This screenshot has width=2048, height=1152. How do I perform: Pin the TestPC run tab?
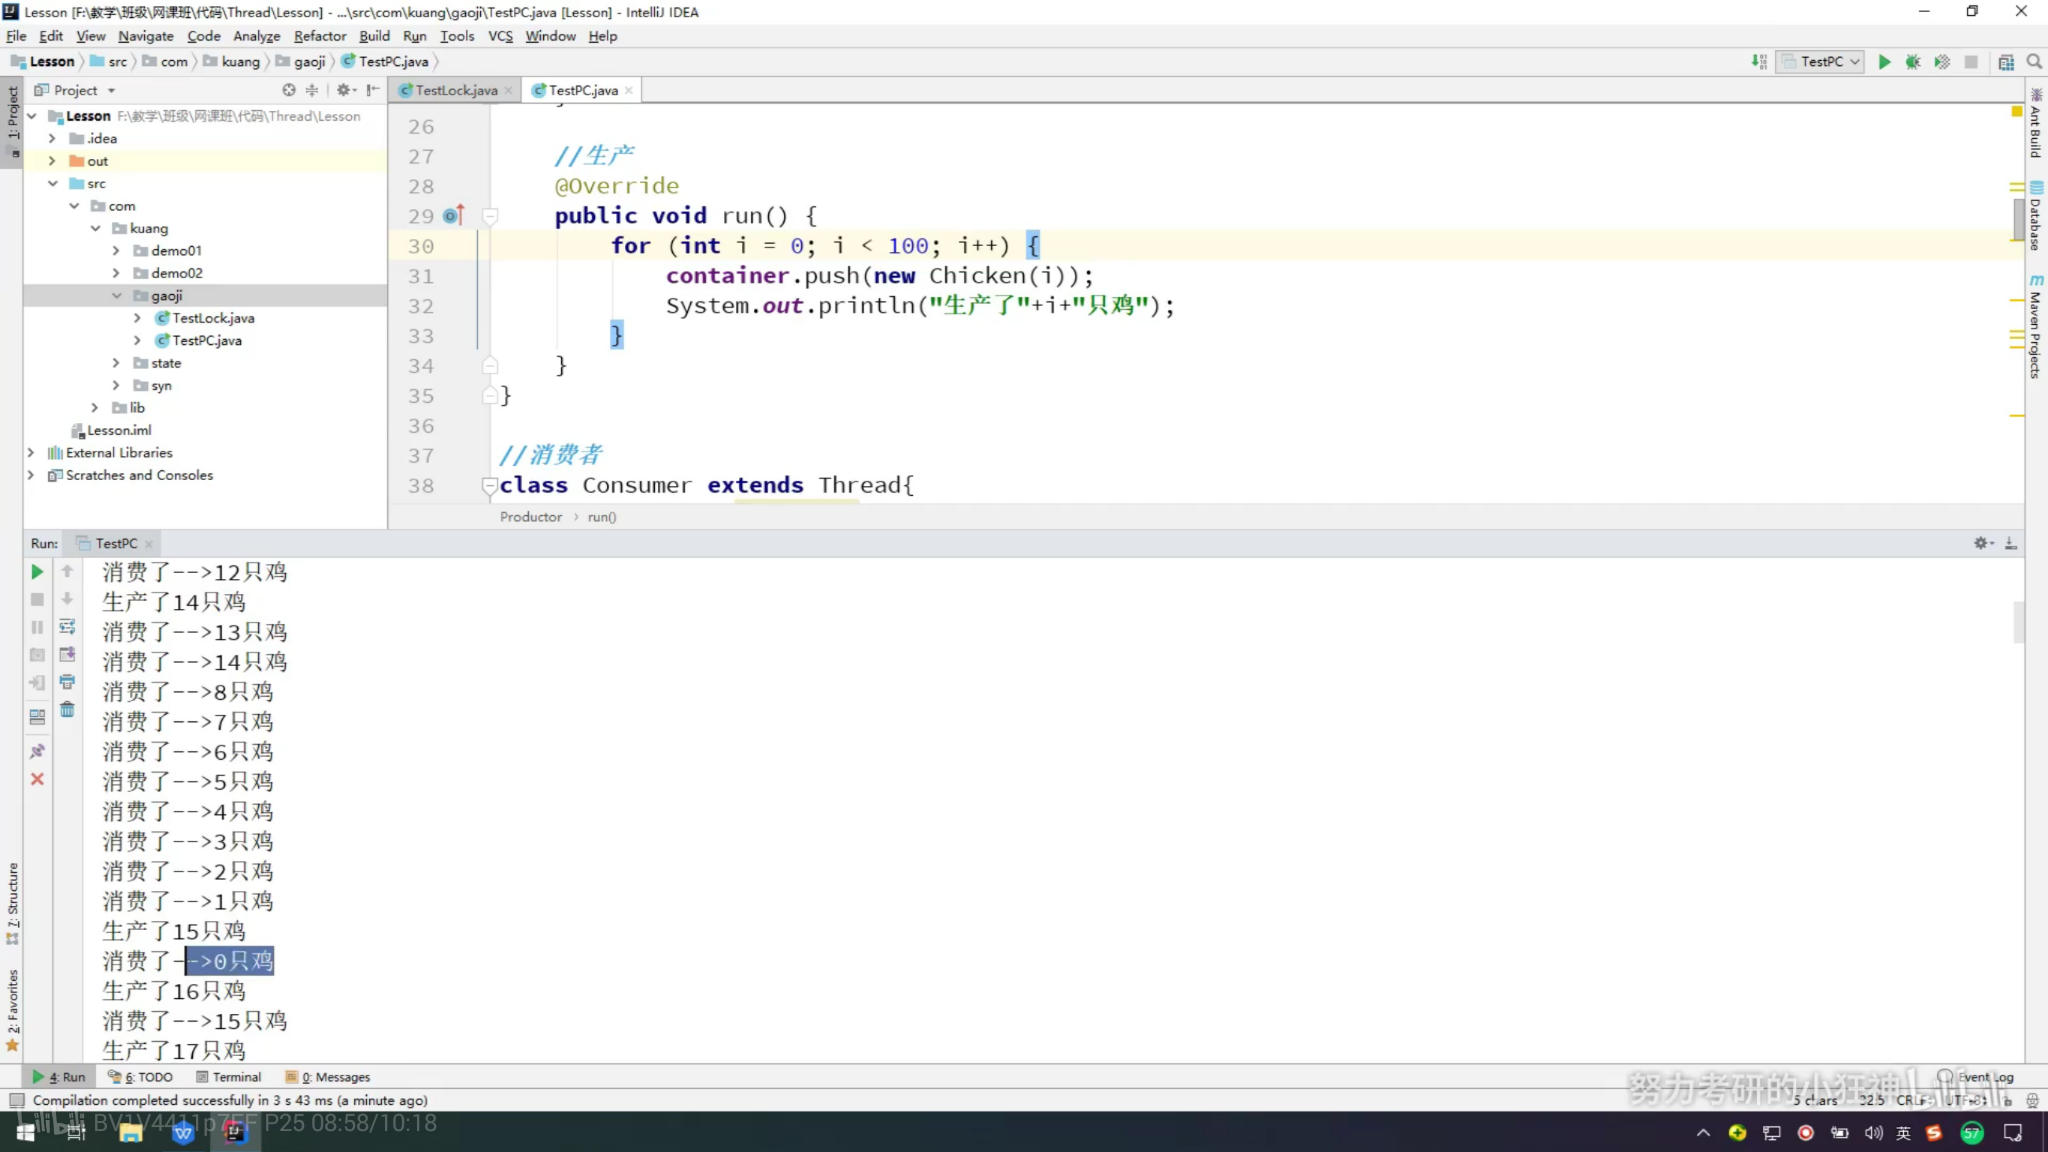click(37, 751)
